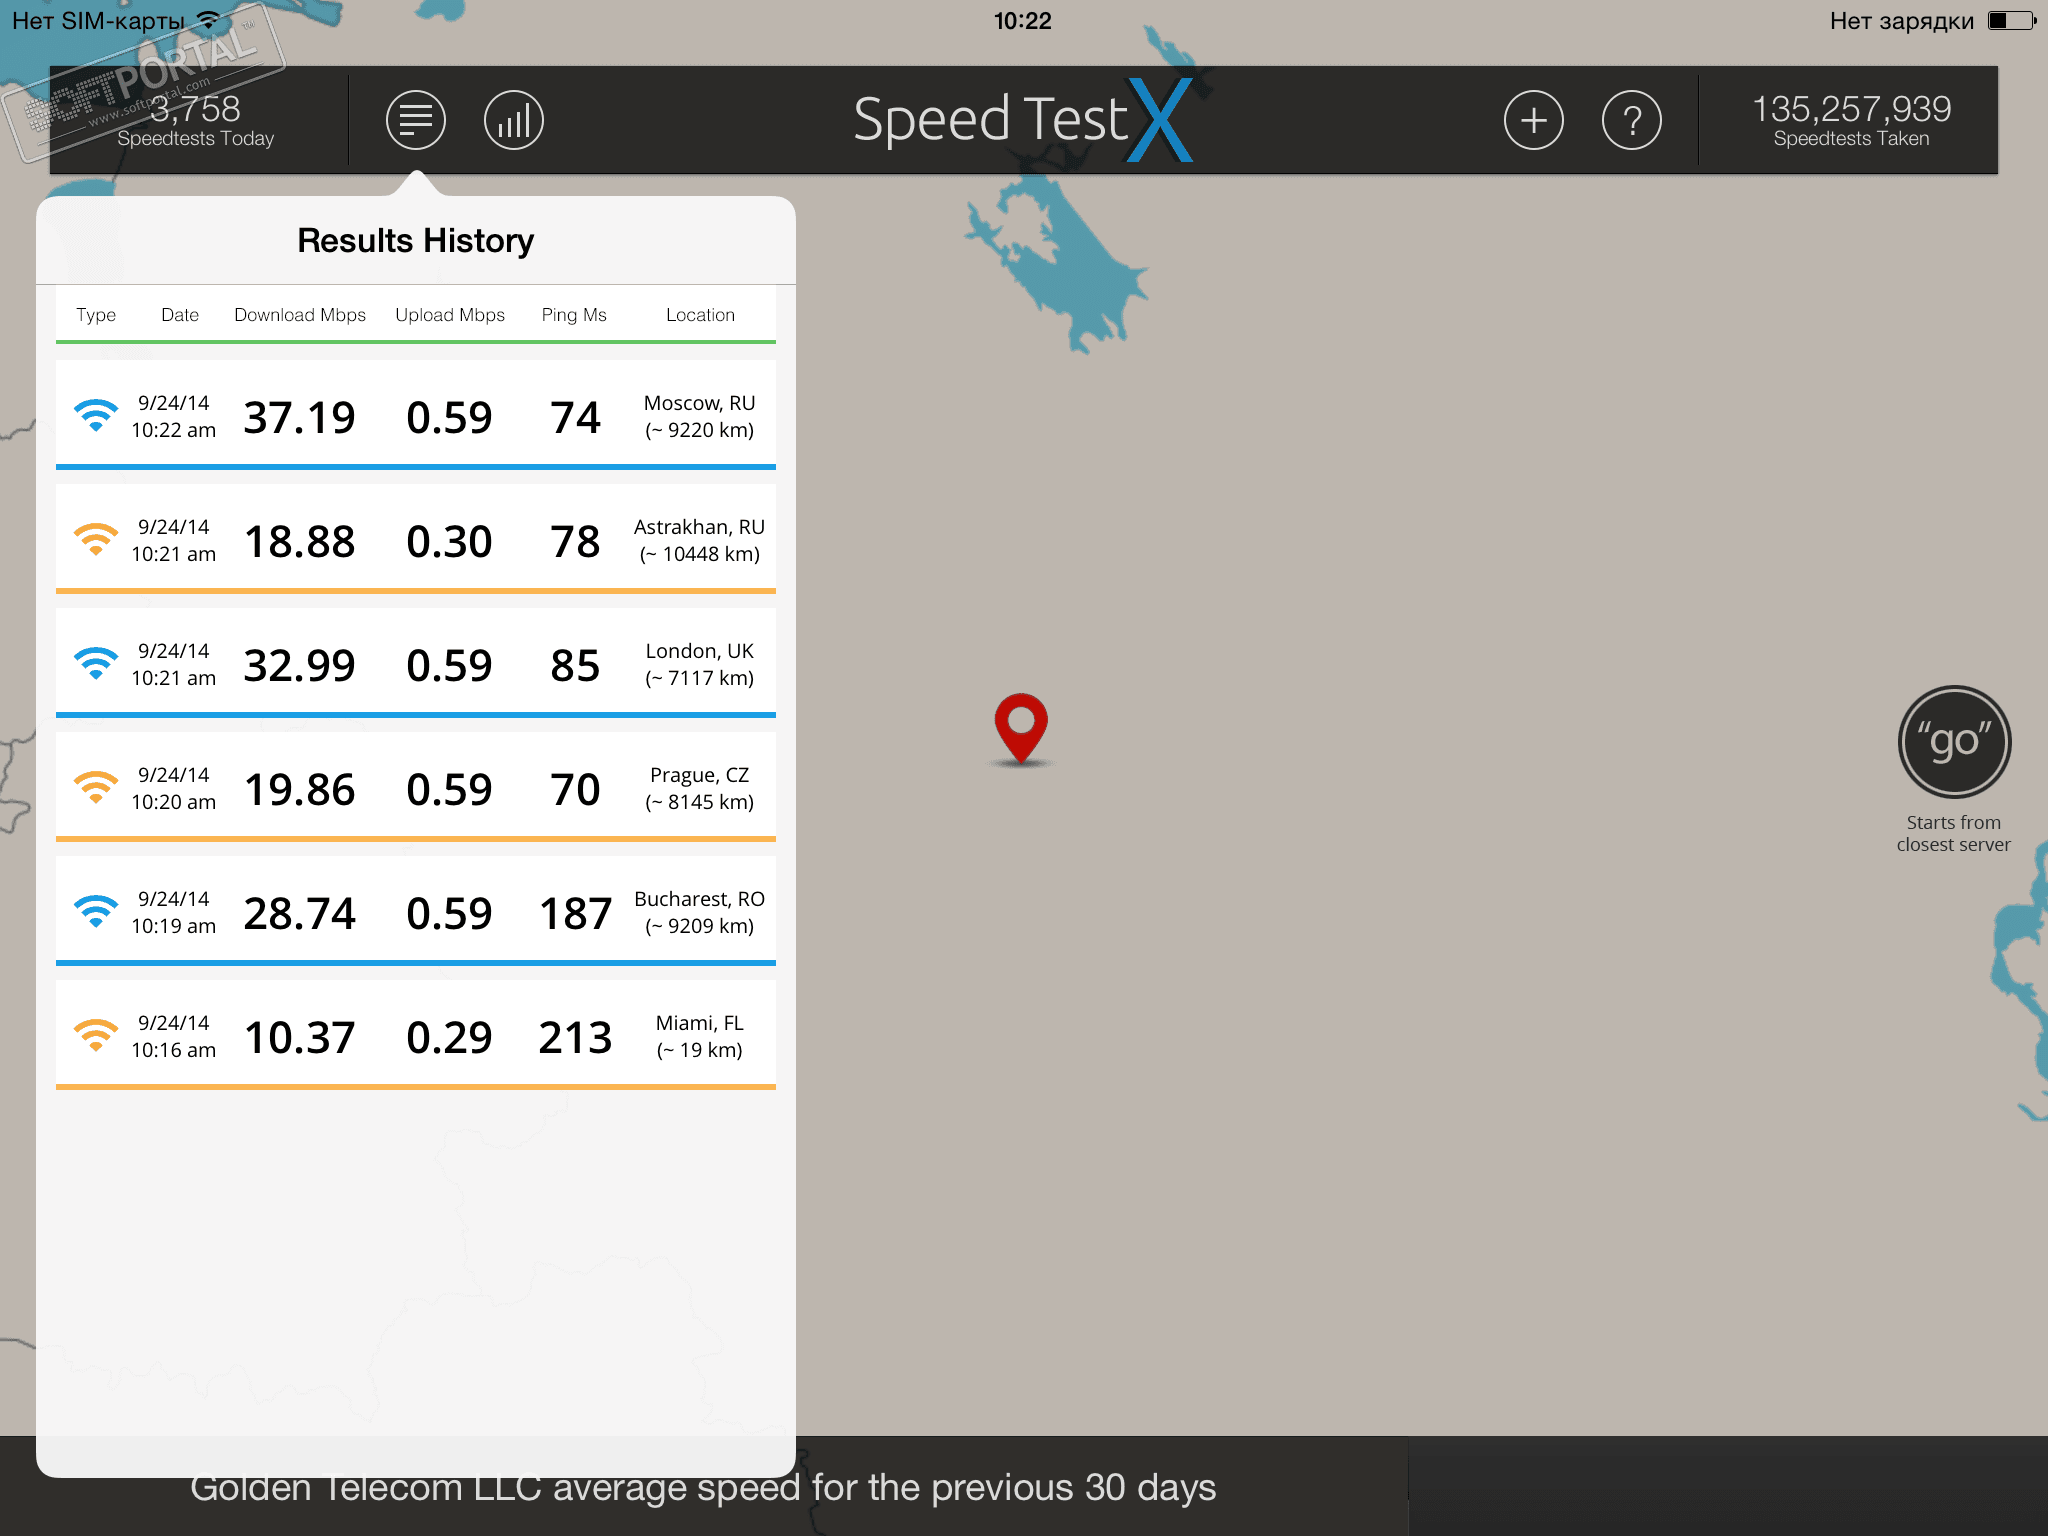Sort by Download Mbps column header
The height and width of the screenshot is (1536, 2048).
300,315
